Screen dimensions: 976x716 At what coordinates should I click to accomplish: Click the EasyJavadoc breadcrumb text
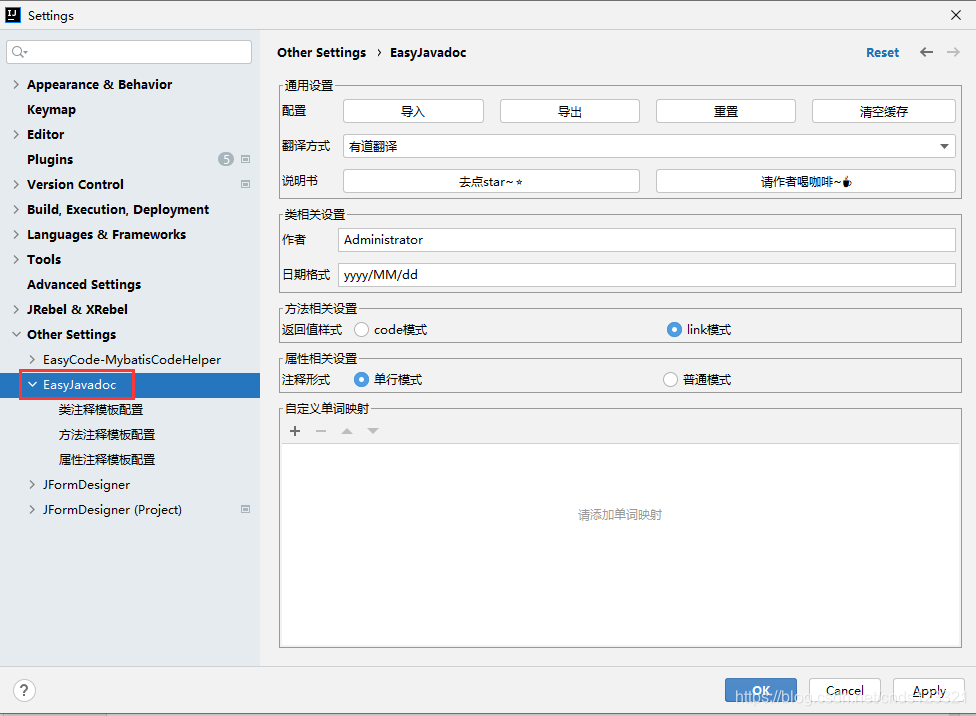(428, 52)
